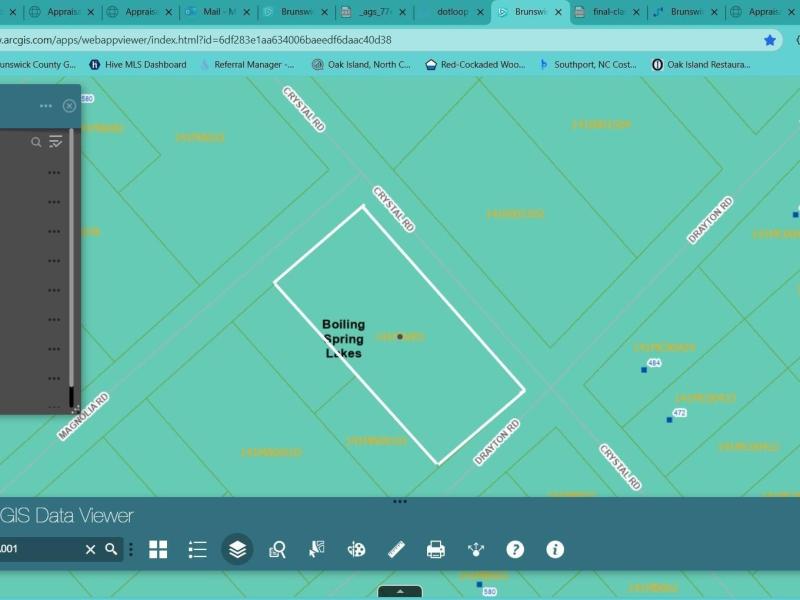Close the layer list panel
Viewport: 800px width, 600px height.
69,106
